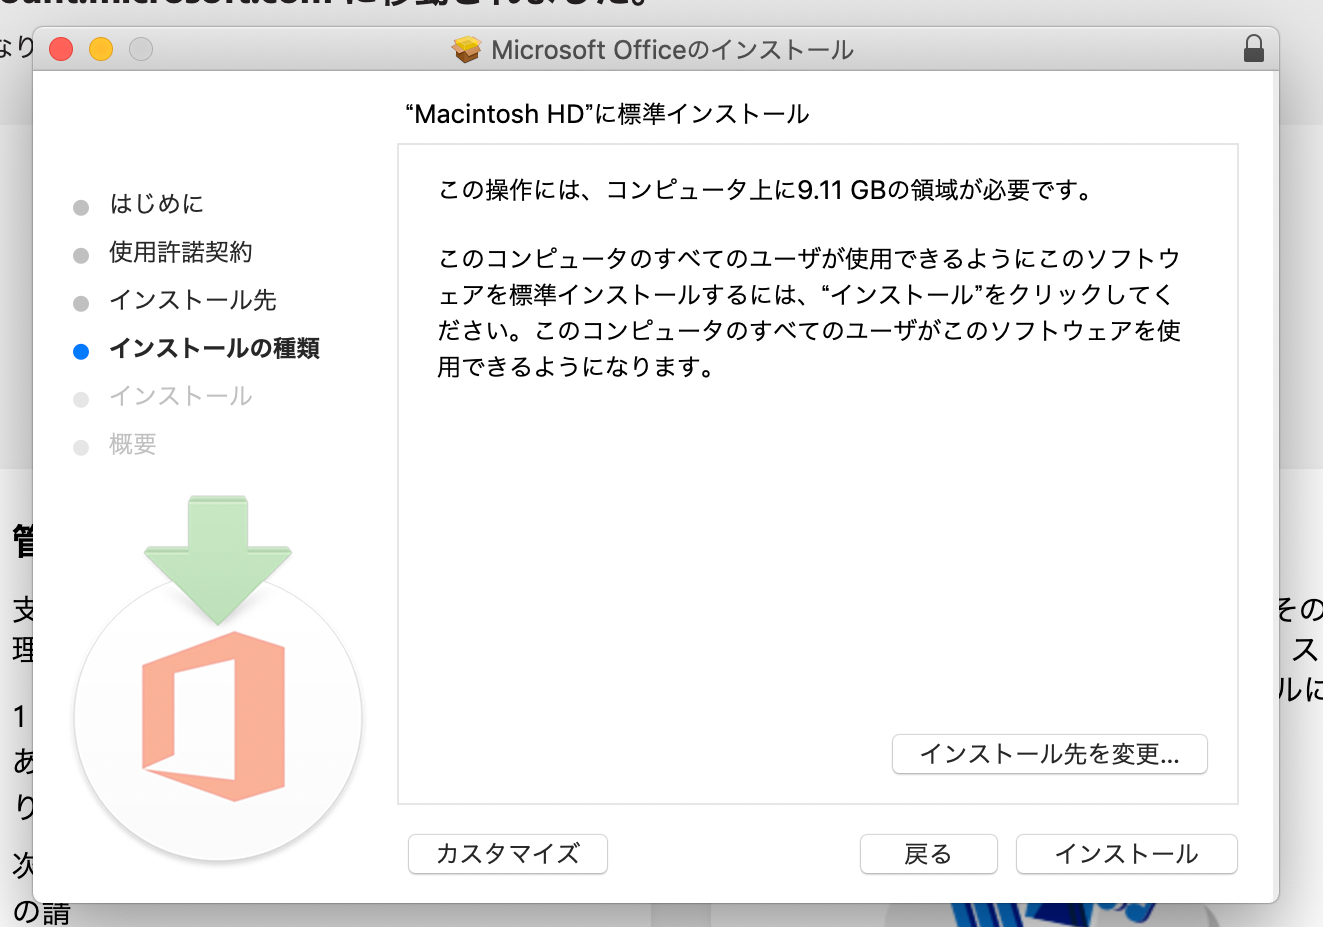Click the lock icon in the title bar

pos(1253,49)
